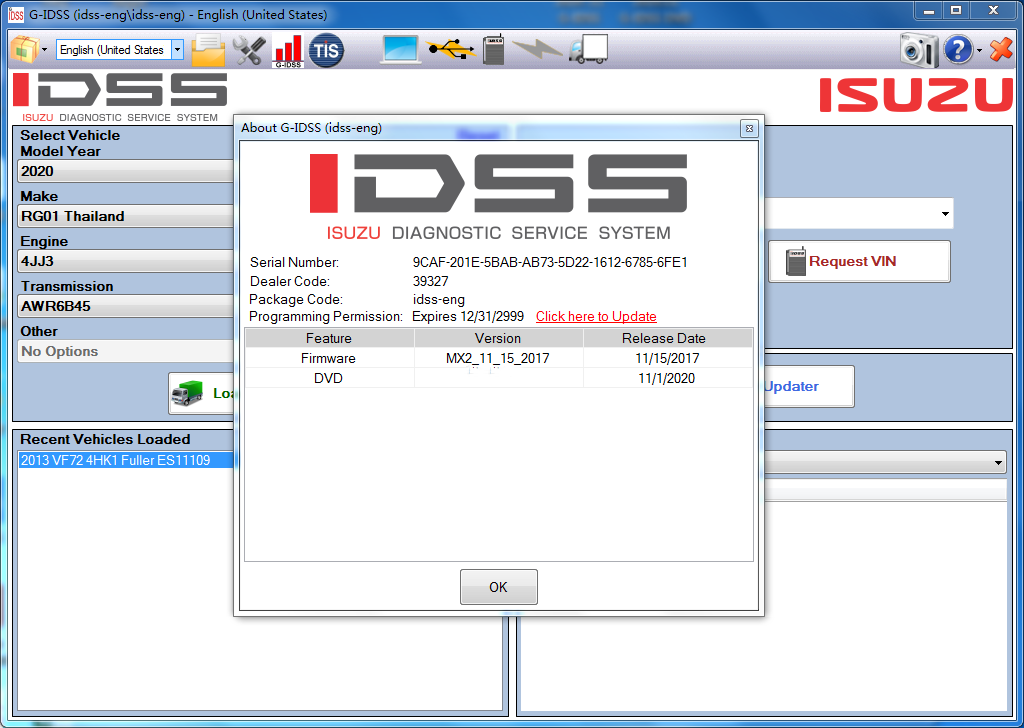Click the Version column header
The image size is (1024, 728).
click(498, 338)
